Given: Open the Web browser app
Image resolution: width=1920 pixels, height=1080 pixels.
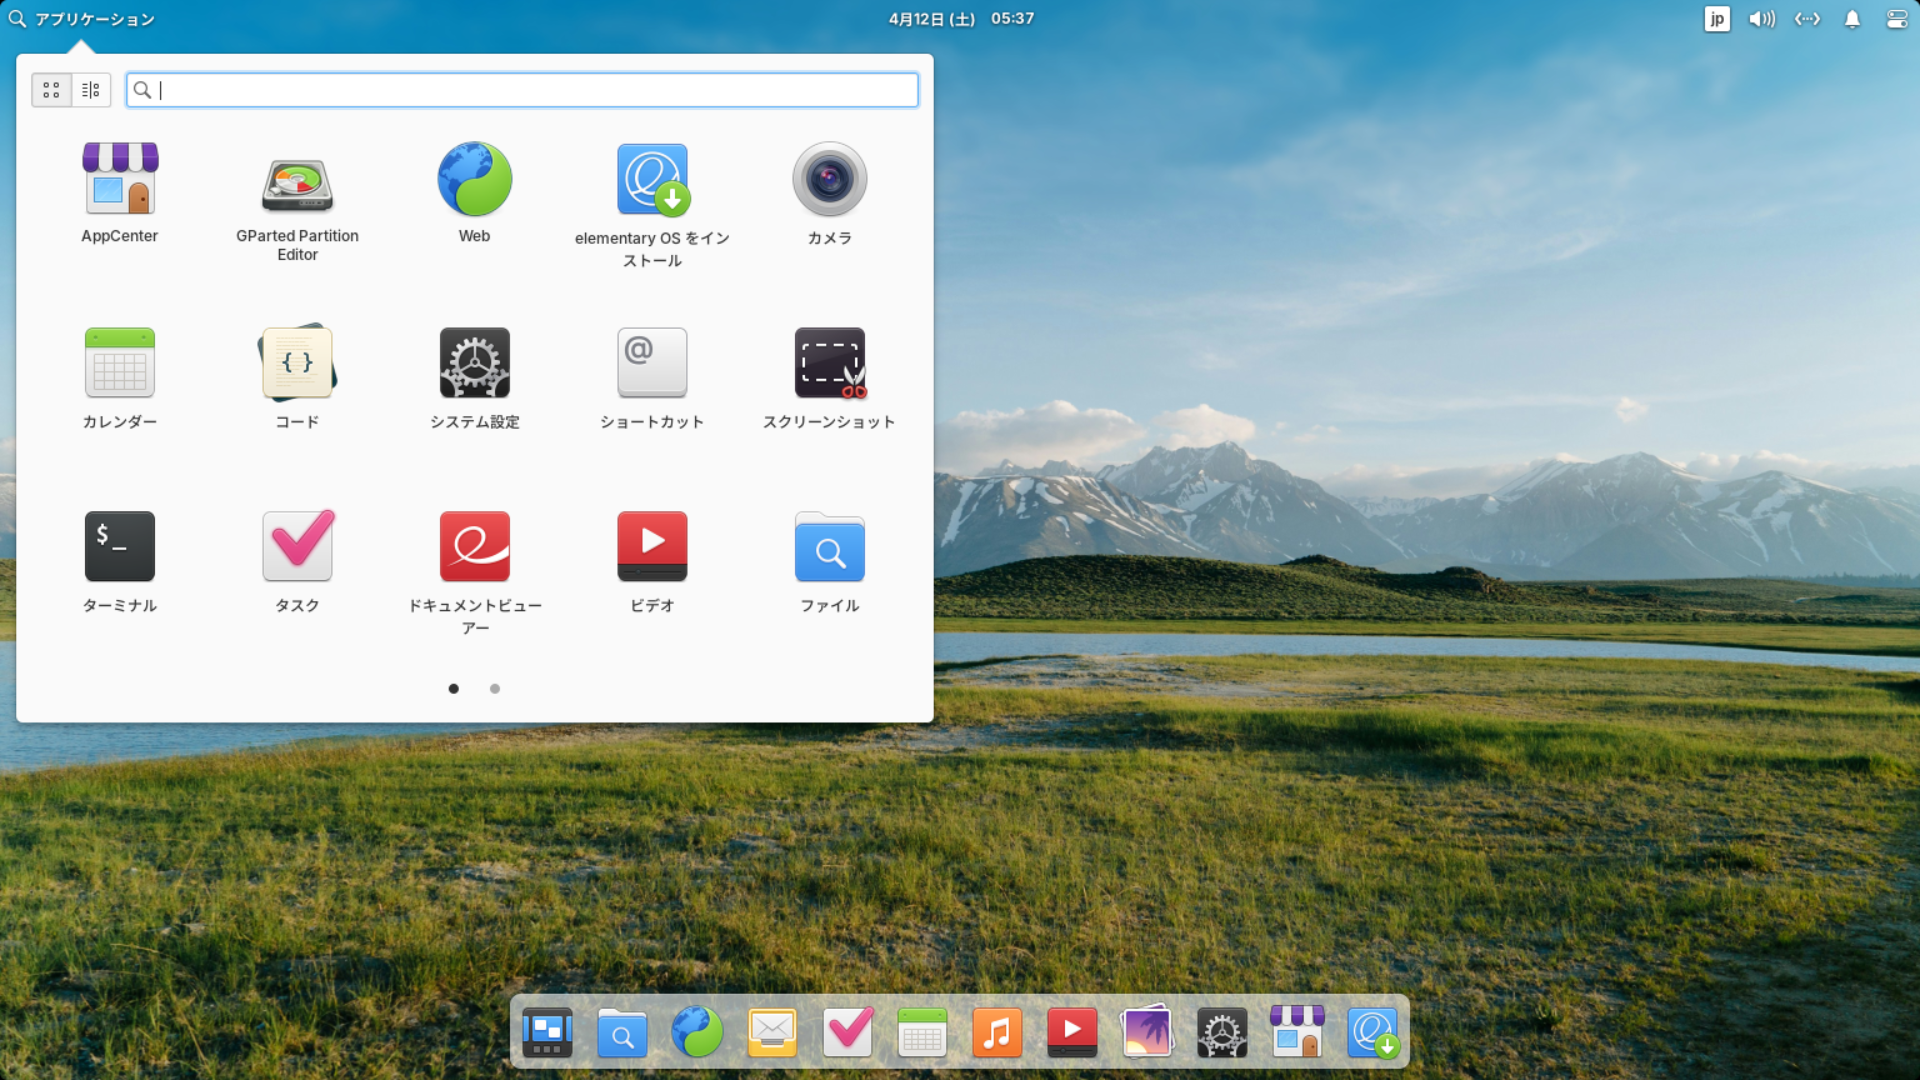Looking at the screenshot, I should [474, 180].
